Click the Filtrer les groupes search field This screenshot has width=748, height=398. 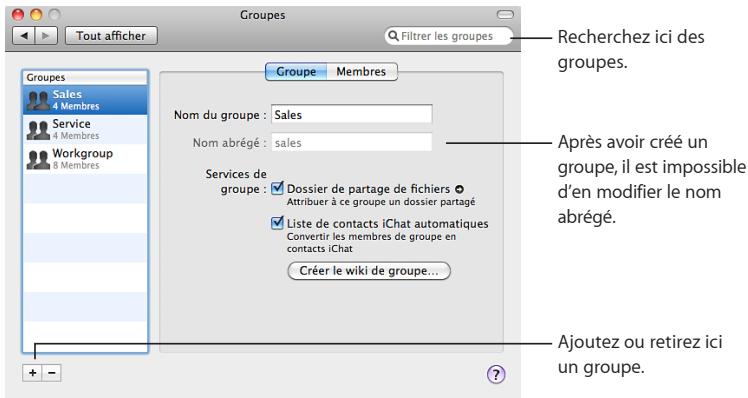click(x=448, y=36)
